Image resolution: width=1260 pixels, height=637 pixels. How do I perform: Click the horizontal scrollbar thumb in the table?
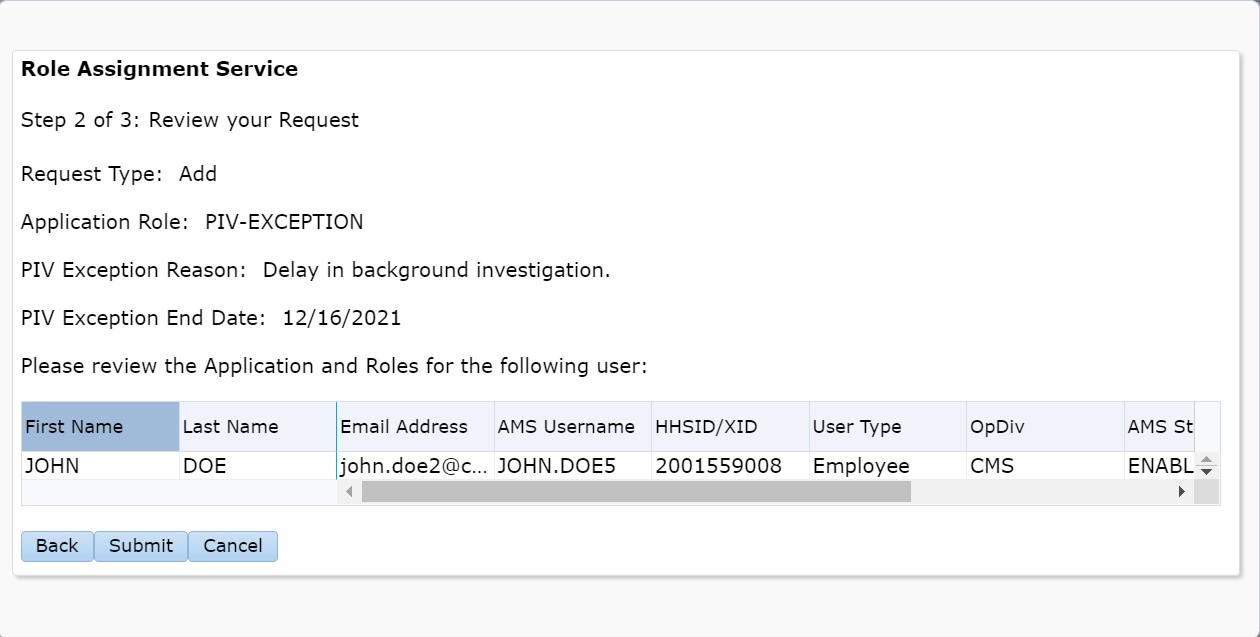tap(636, 492)
